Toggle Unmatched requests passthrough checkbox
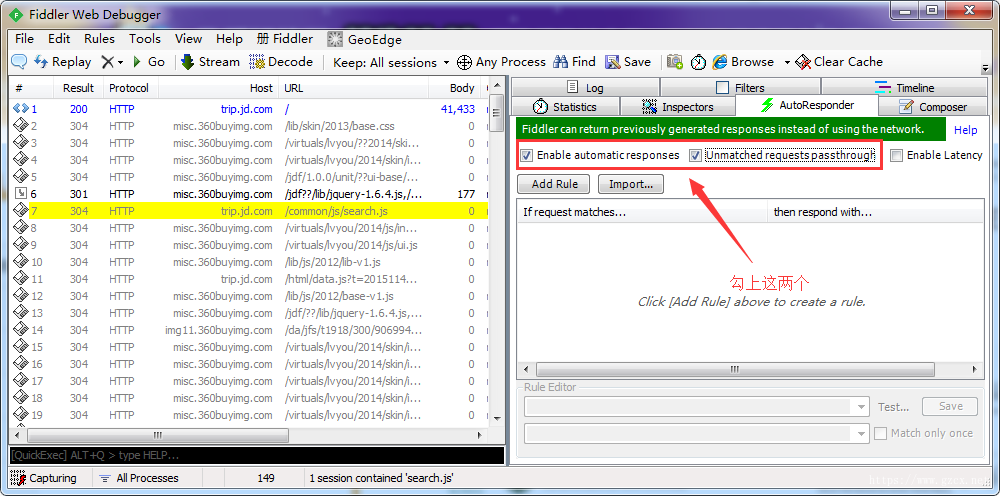 (x=696, y=156)
